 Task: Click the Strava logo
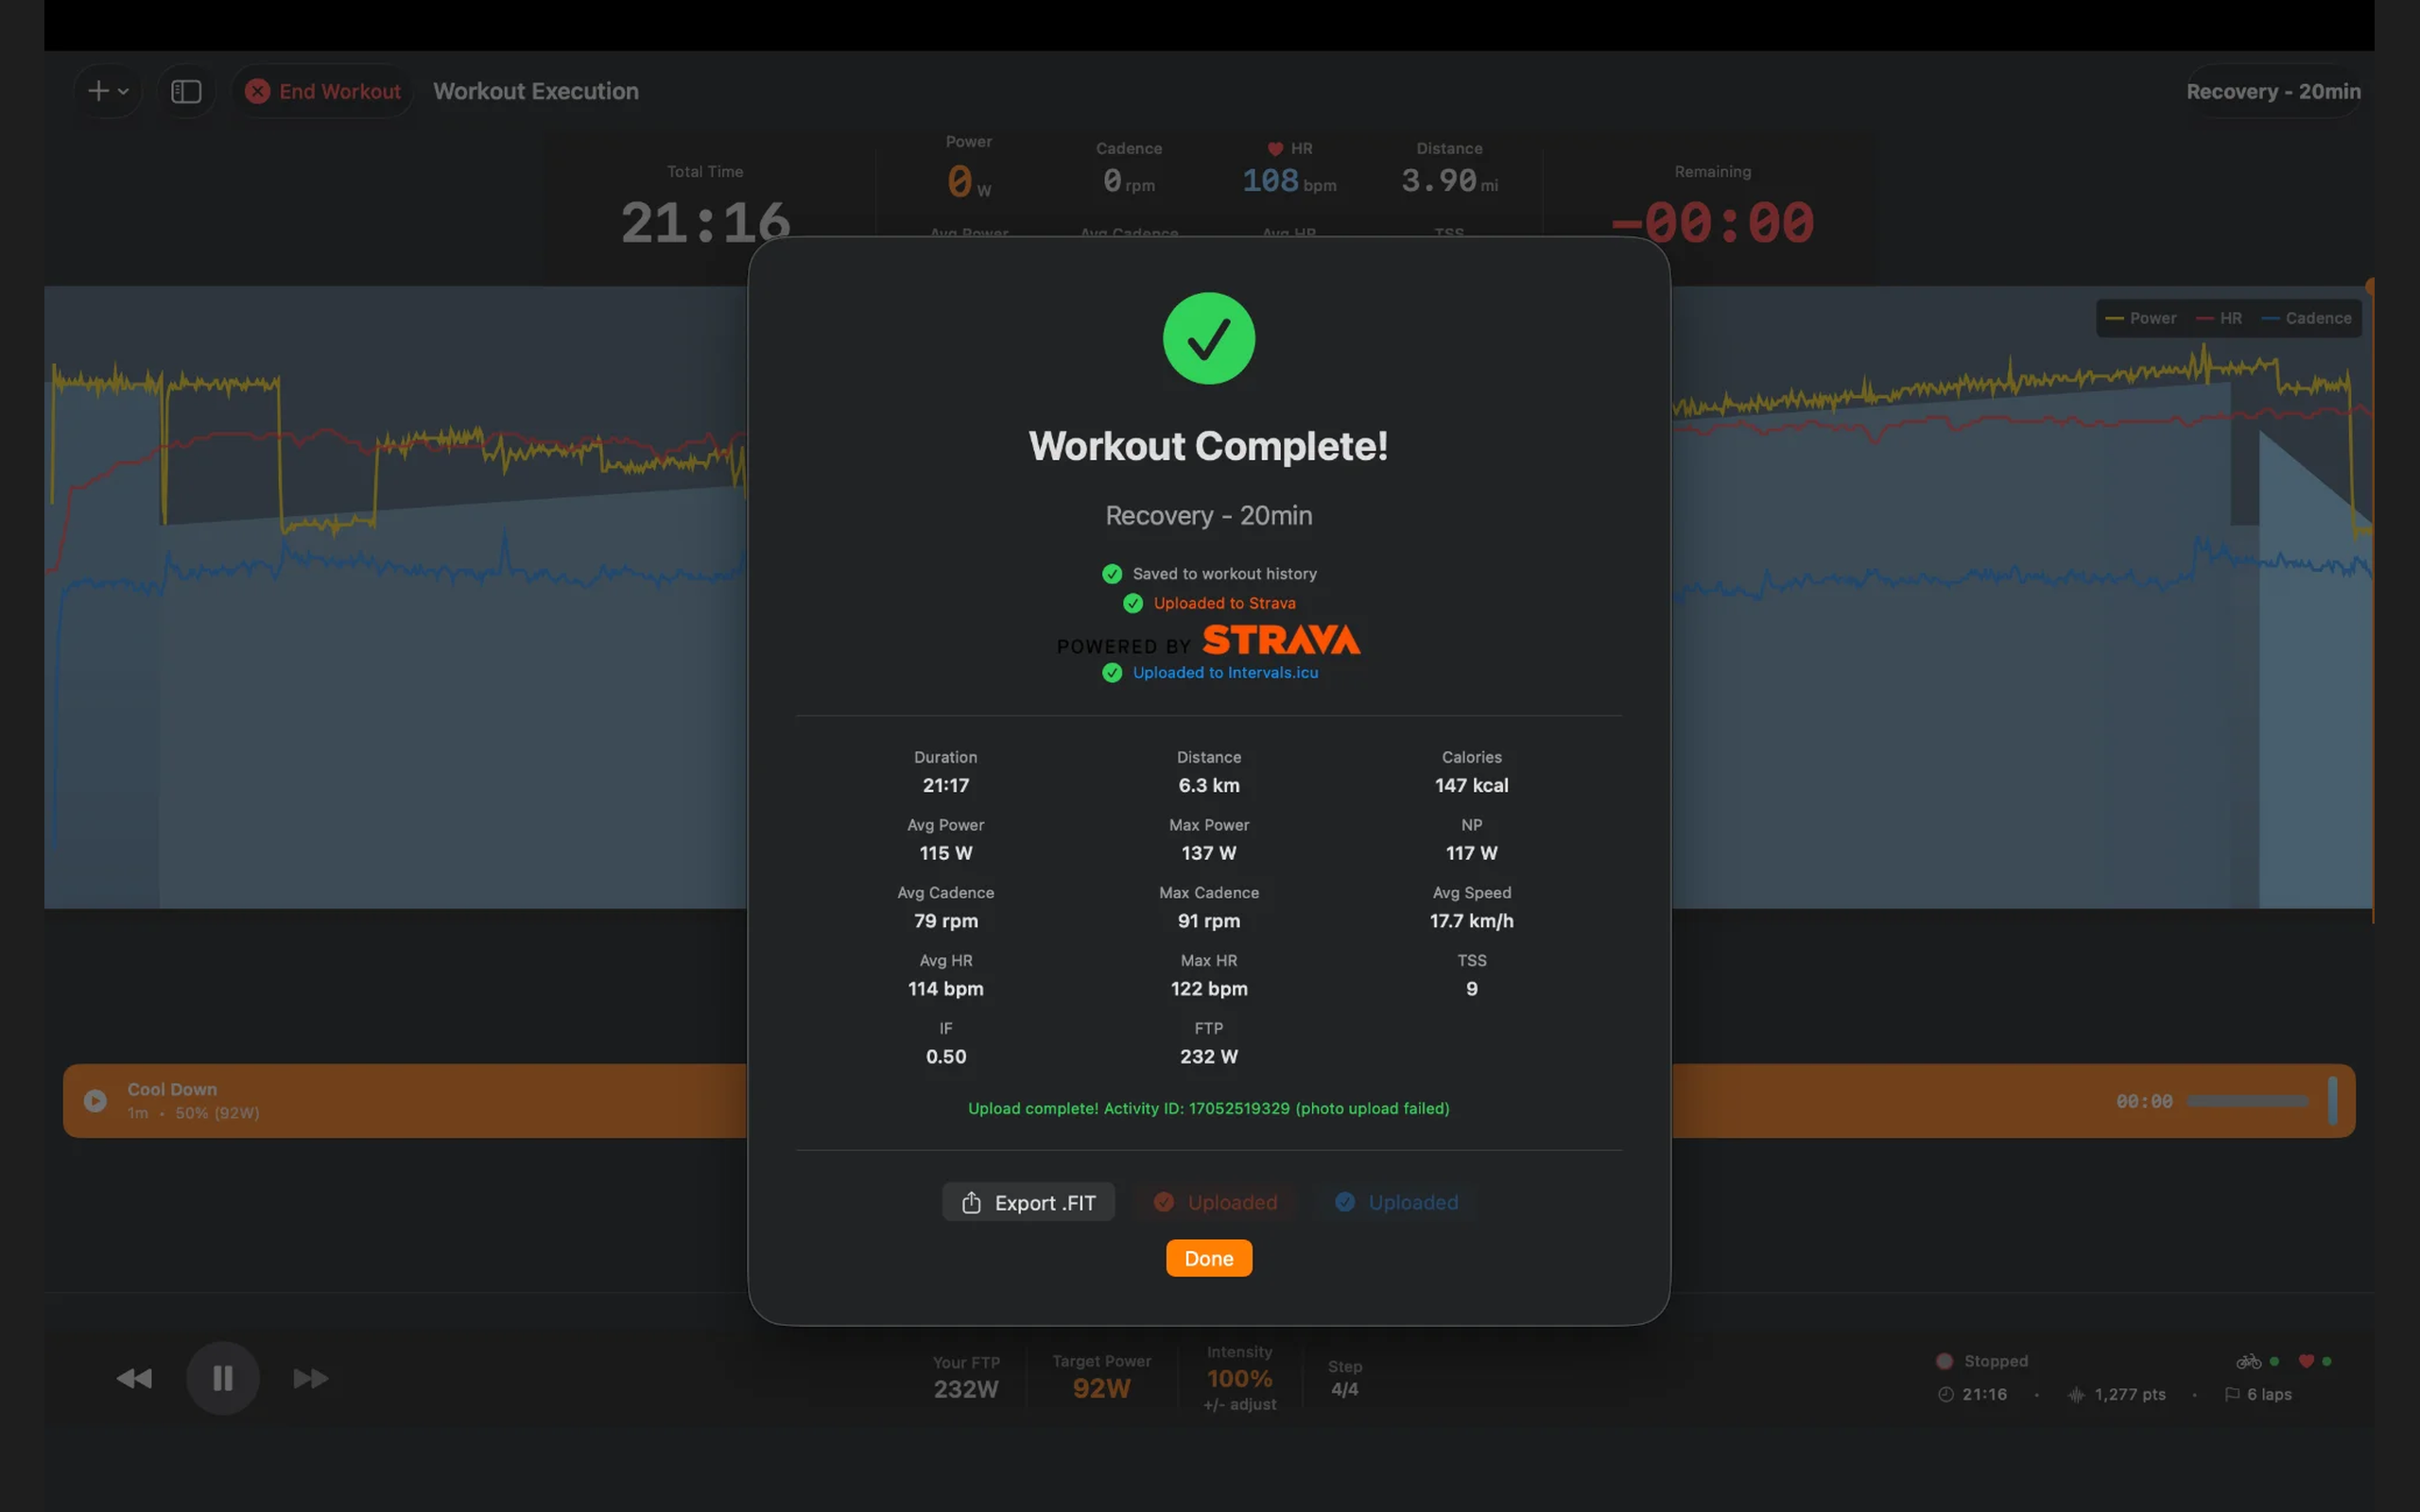(1281, 640)
